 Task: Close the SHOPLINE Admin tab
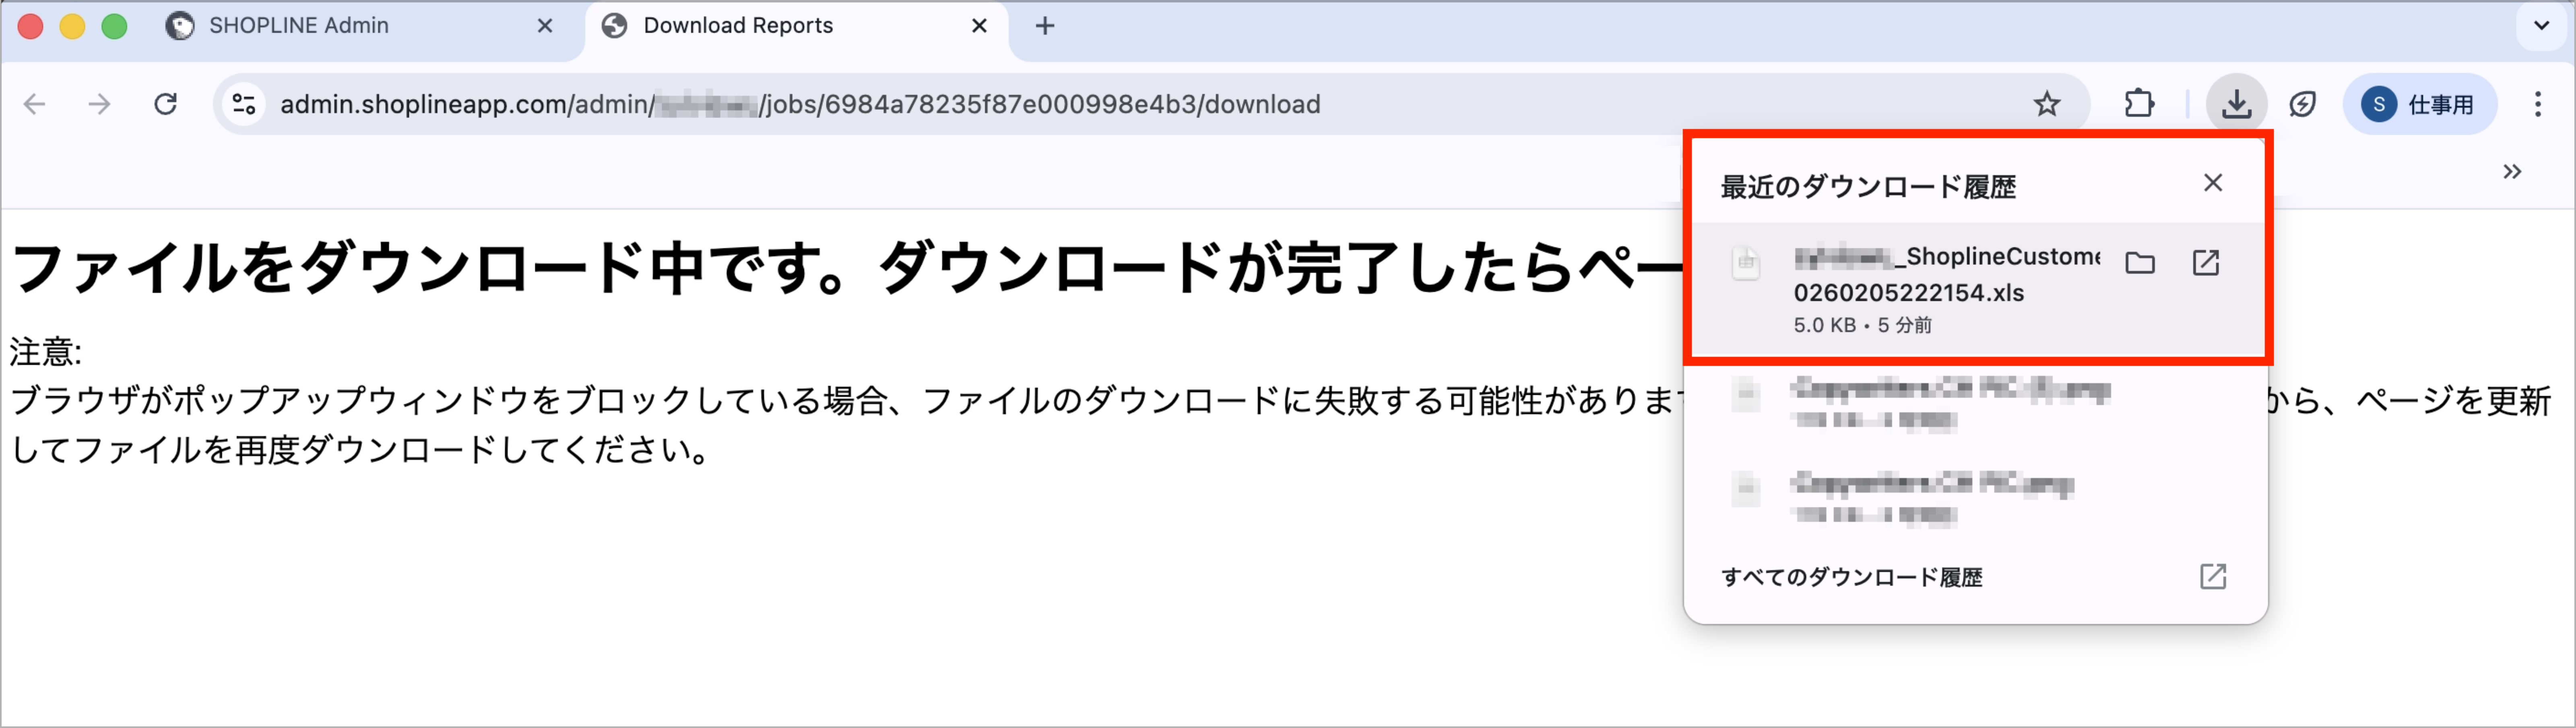point(545,26)
